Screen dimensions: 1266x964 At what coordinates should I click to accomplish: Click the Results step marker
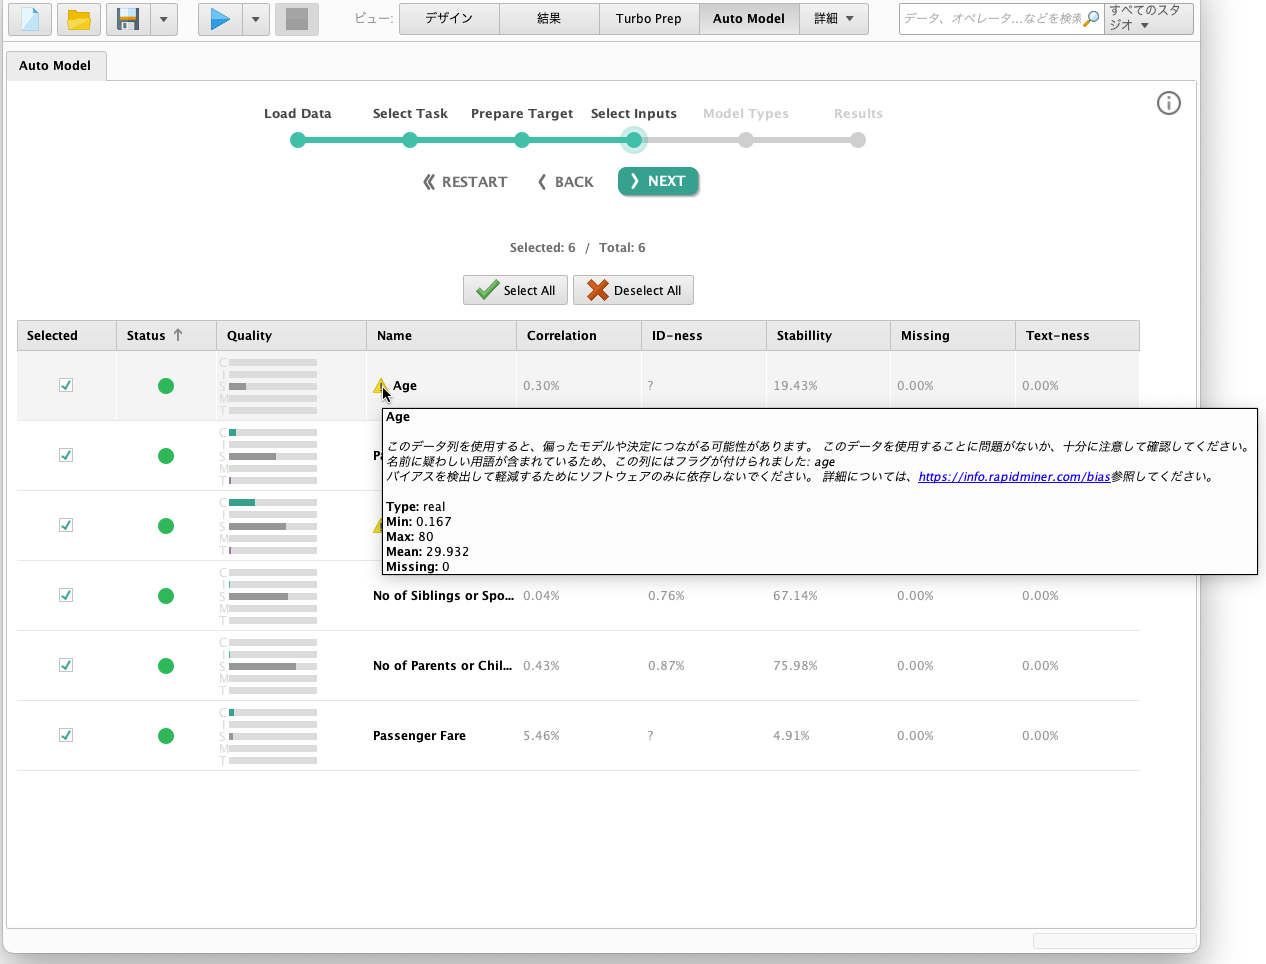(x=858, y=140)
